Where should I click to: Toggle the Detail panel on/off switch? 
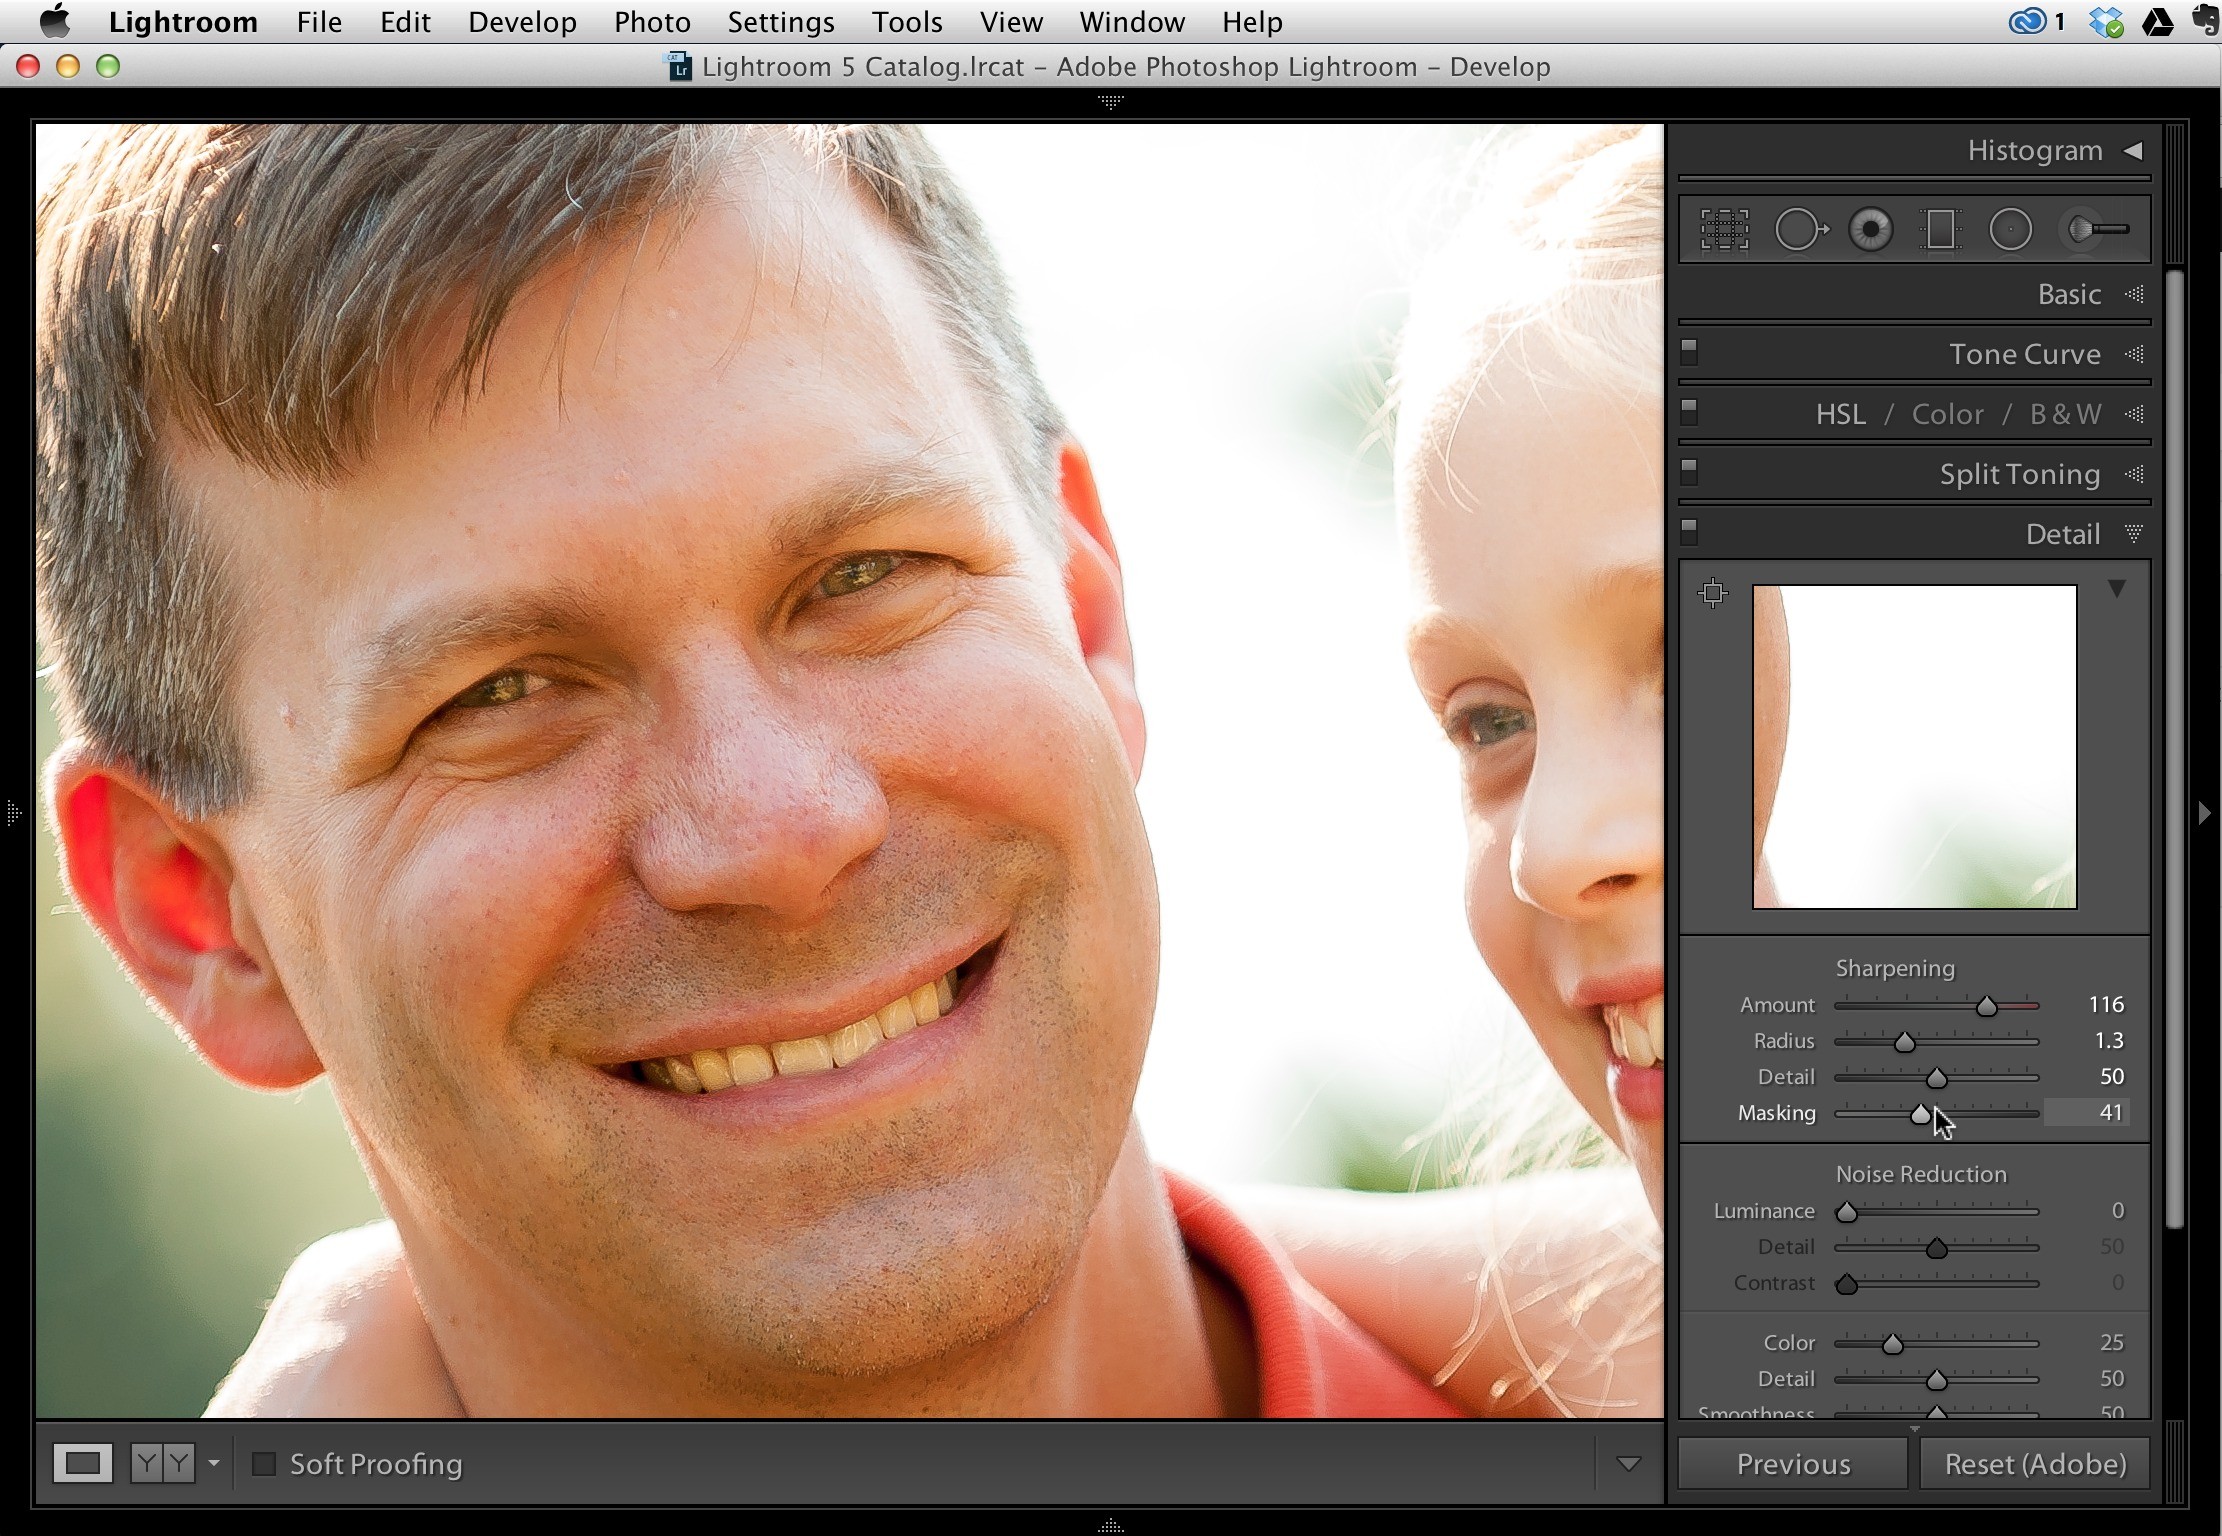[x=1689, y=531]
